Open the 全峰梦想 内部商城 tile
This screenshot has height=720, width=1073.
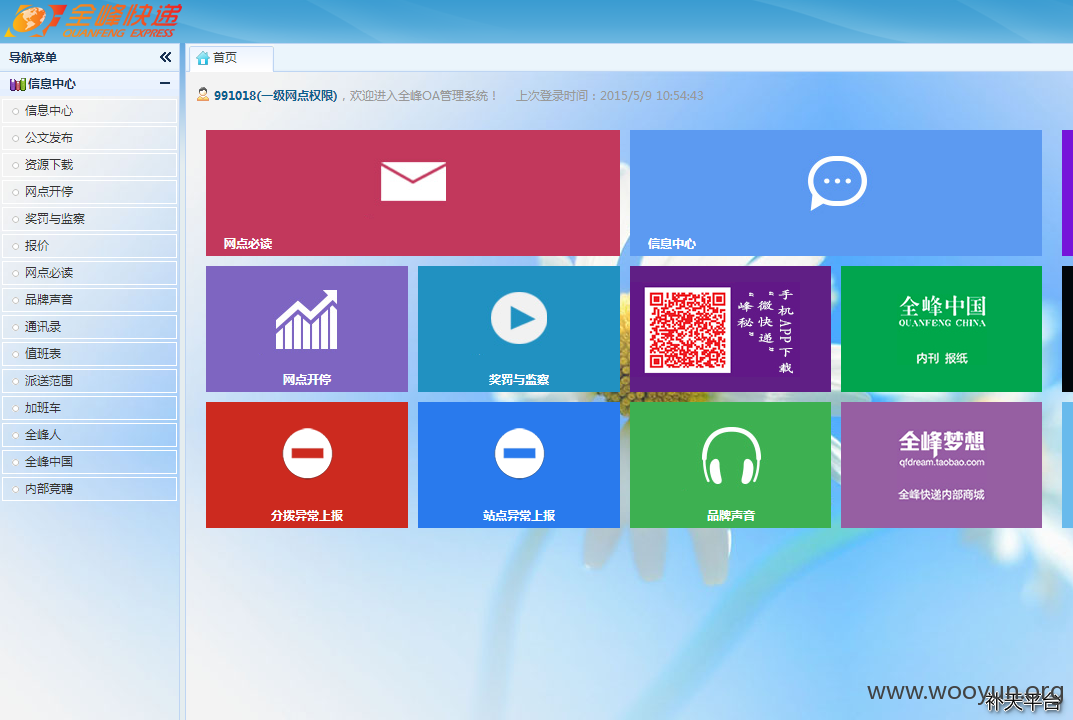click(942, 465)
